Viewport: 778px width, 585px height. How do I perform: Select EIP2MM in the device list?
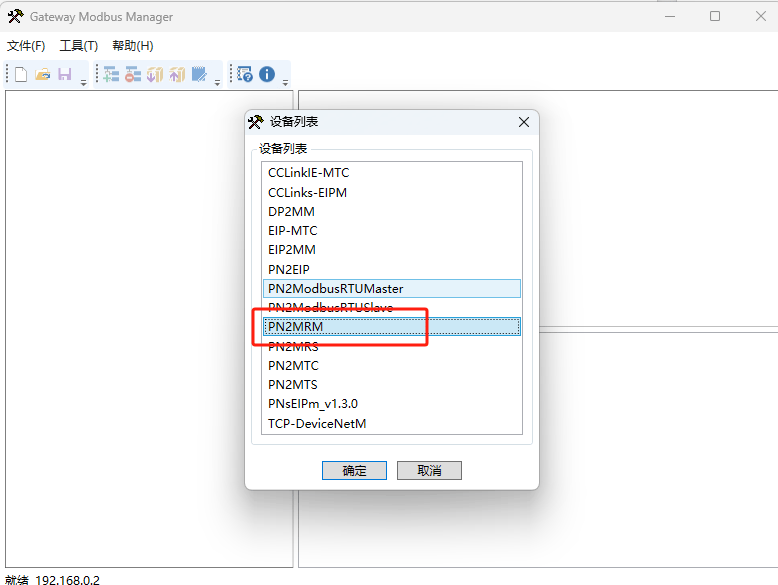392,250
